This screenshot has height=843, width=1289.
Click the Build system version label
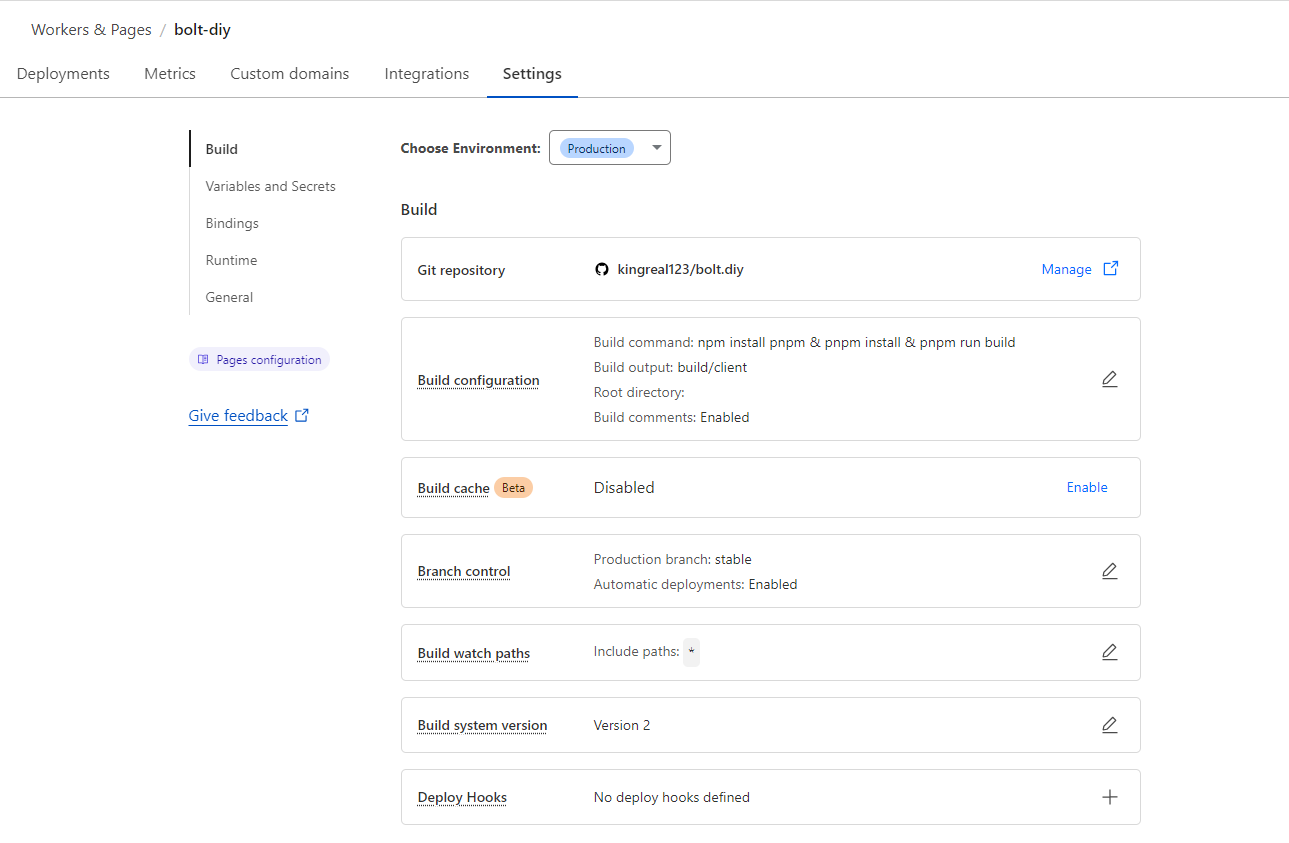(482, 725)
